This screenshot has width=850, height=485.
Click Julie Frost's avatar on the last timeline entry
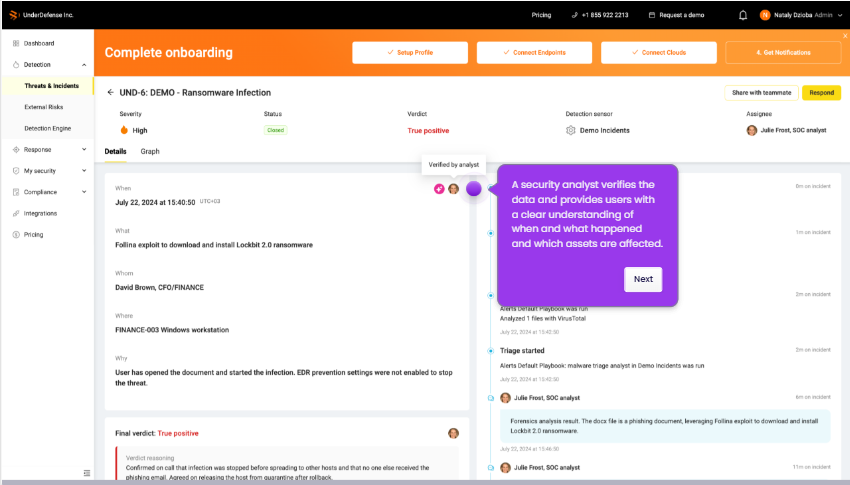tap(505, 468)
